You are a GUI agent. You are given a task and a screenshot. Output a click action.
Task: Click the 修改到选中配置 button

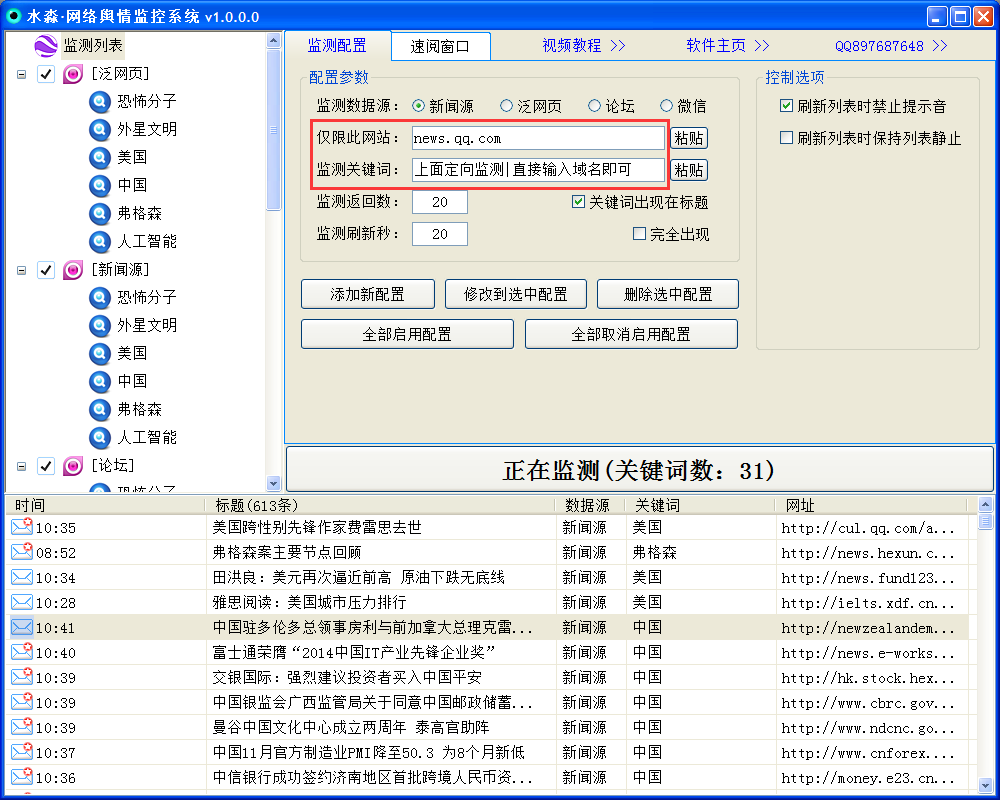(x=515, y=294)
